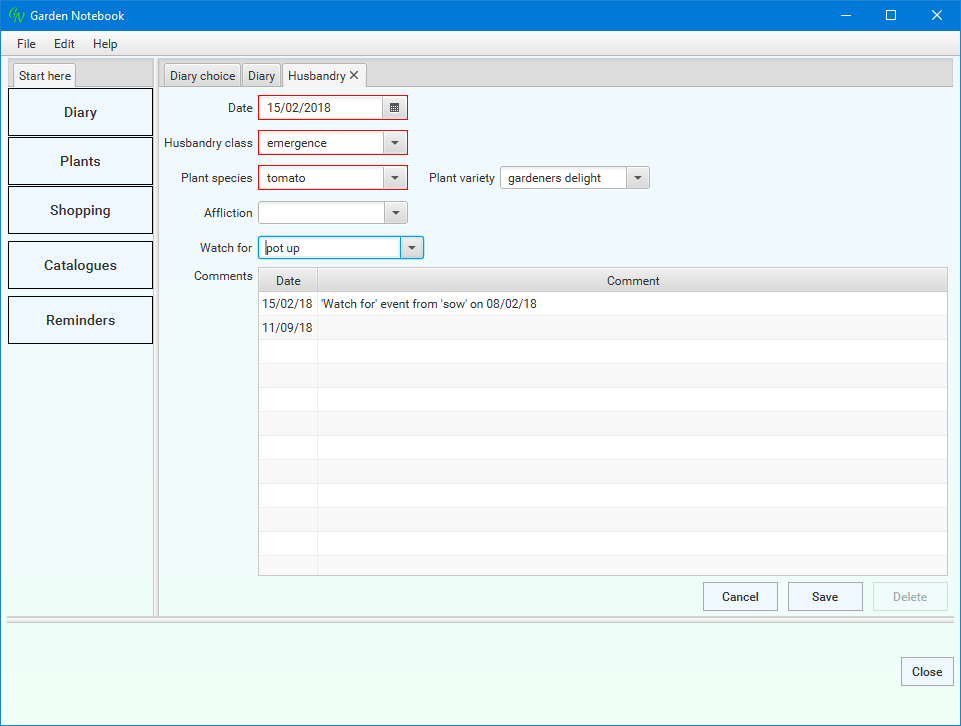Switch to the Diary tab
This screenshot has height=726, width=961.
pyautogui.click(x=261, y=76)
